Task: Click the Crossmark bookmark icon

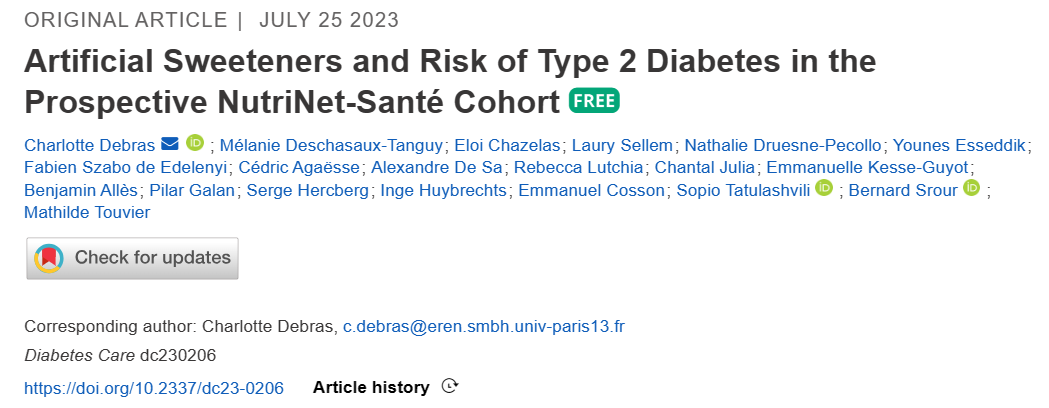Action: 49,258
